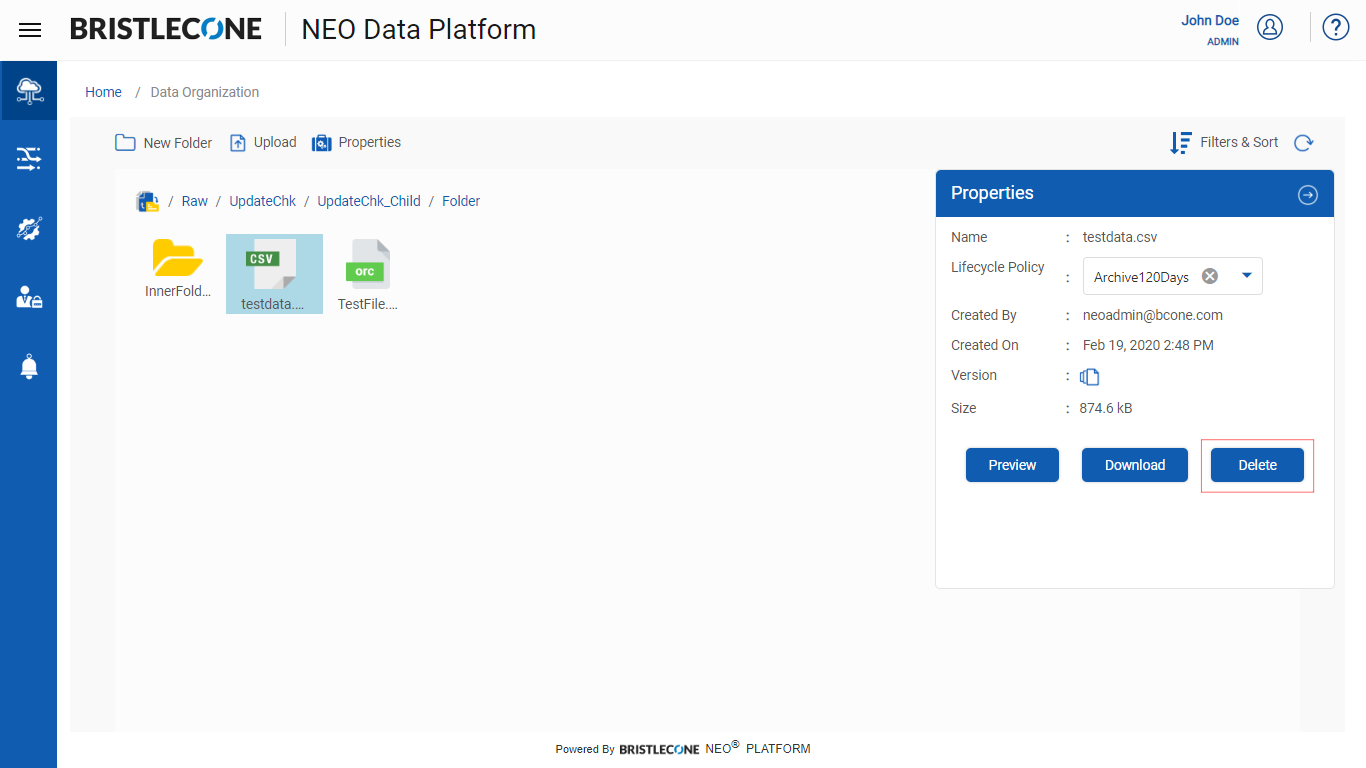Create a New Folder

click(163, 143)
